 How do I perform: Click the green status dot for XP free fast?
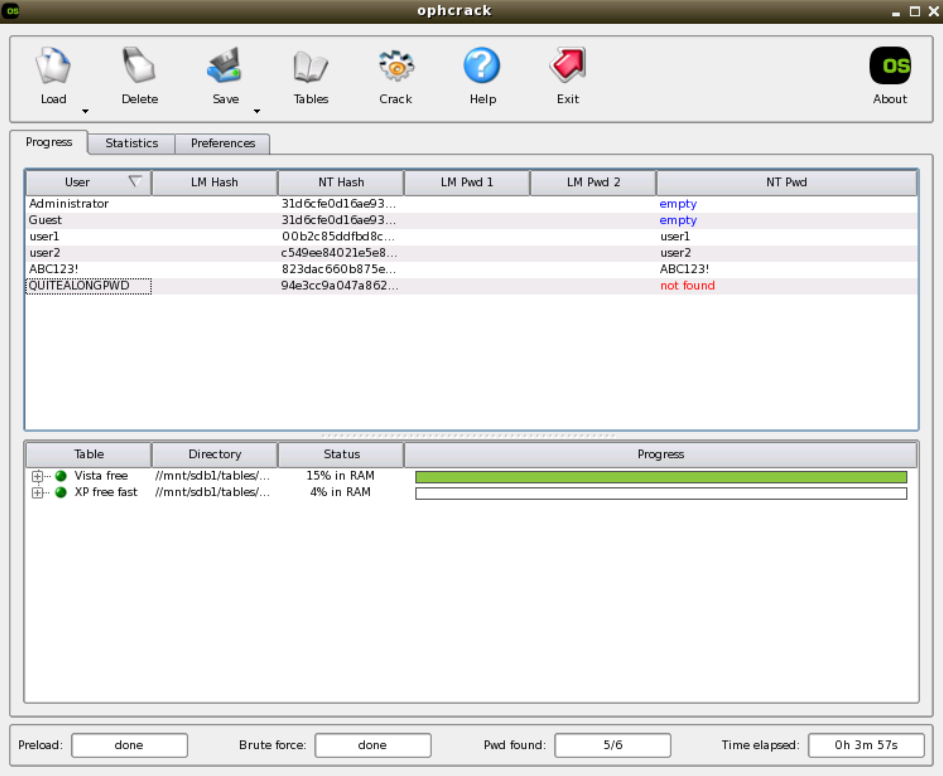(61, 492)
